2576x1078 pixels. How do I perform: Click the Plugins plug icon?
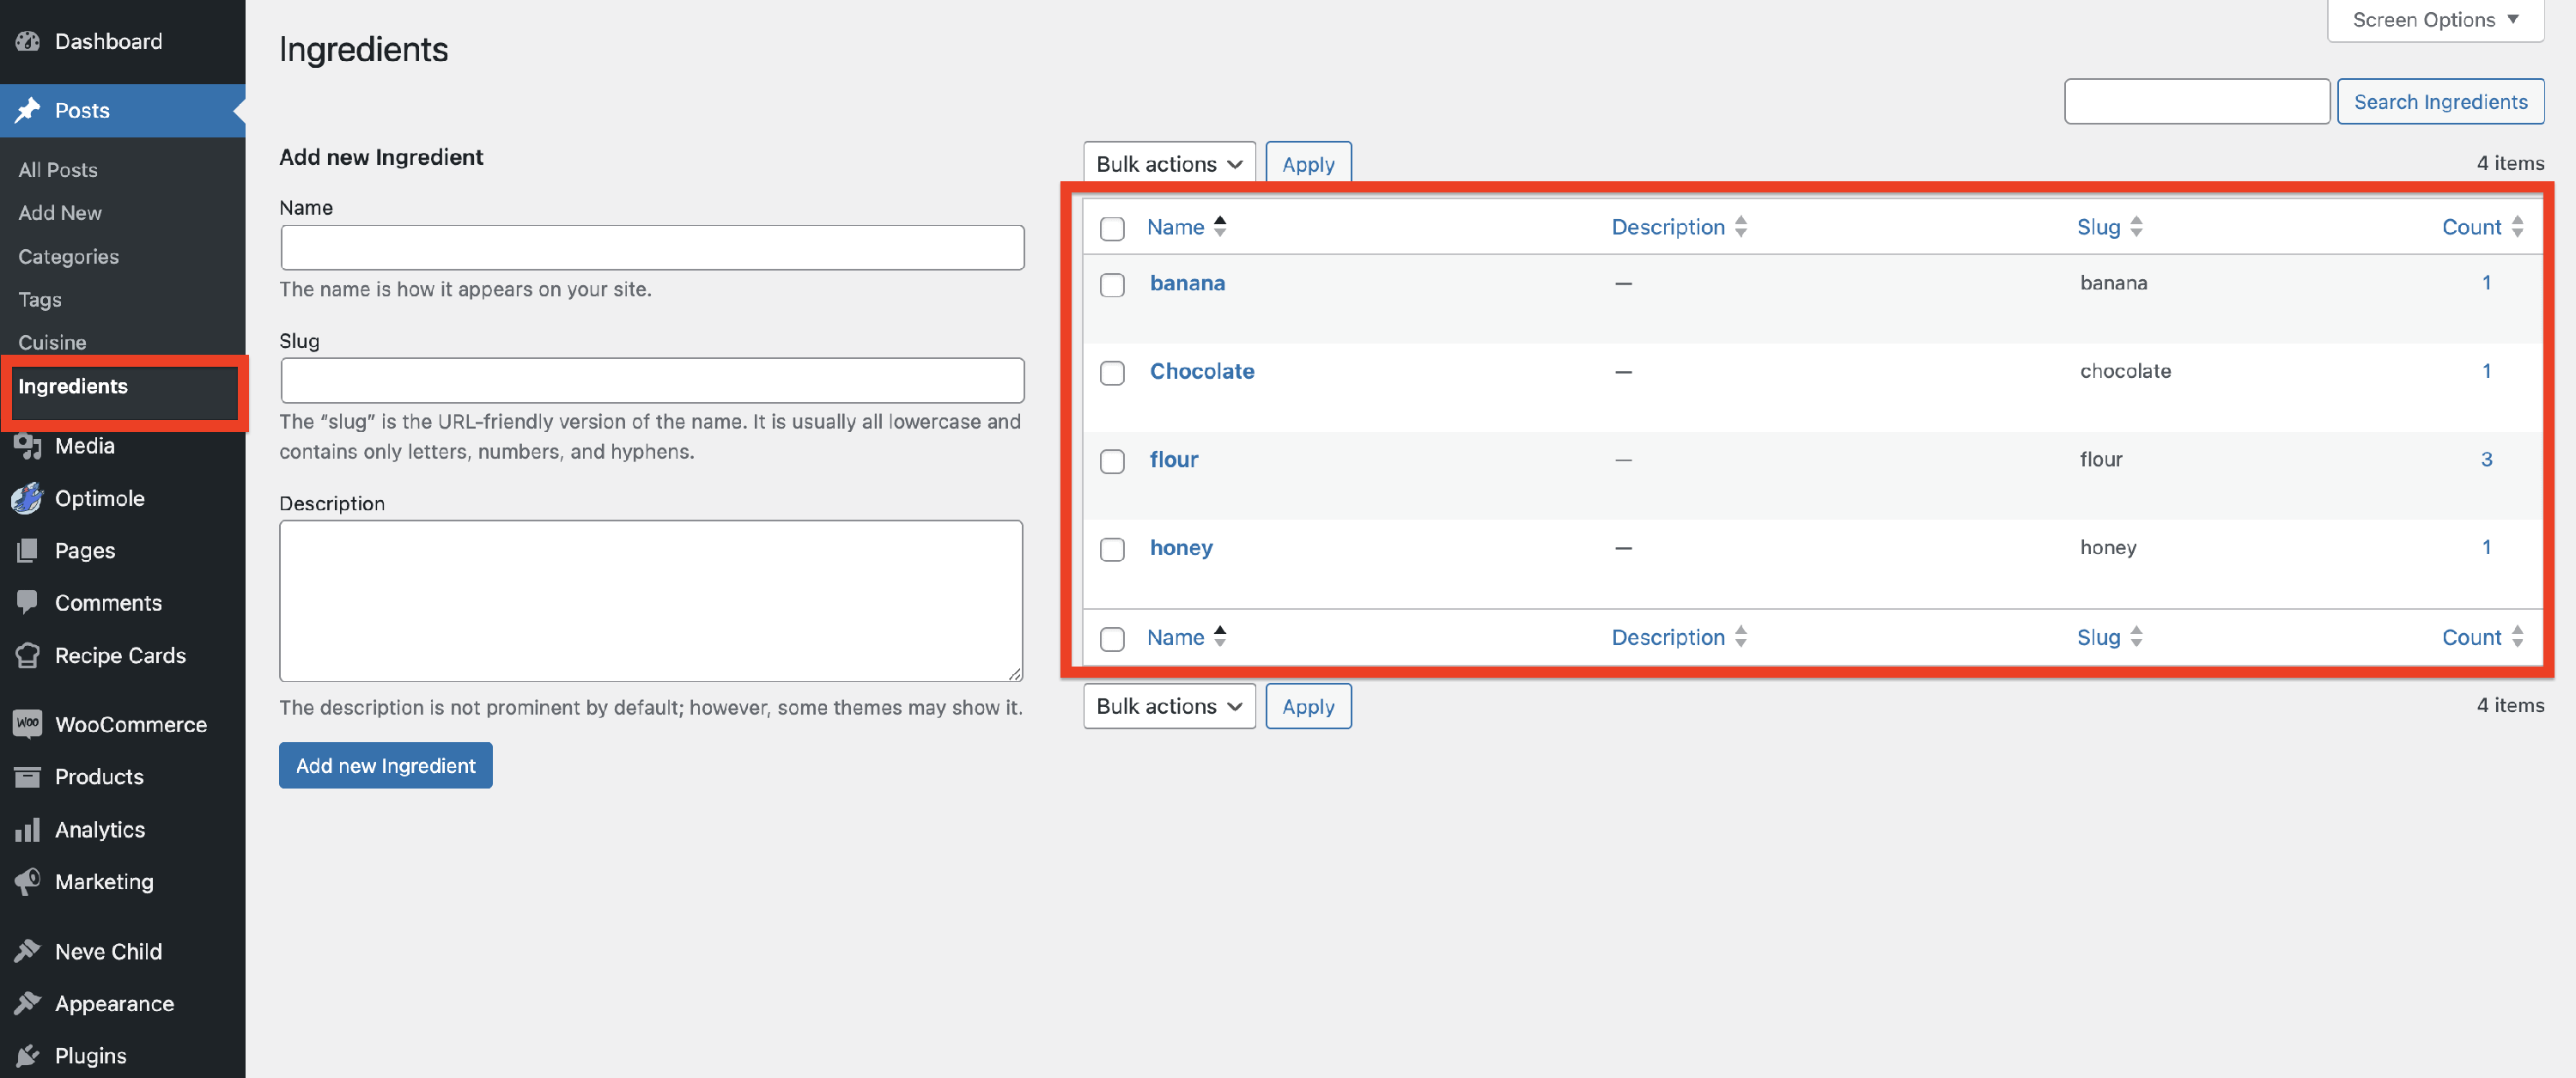click(28, 1055)
